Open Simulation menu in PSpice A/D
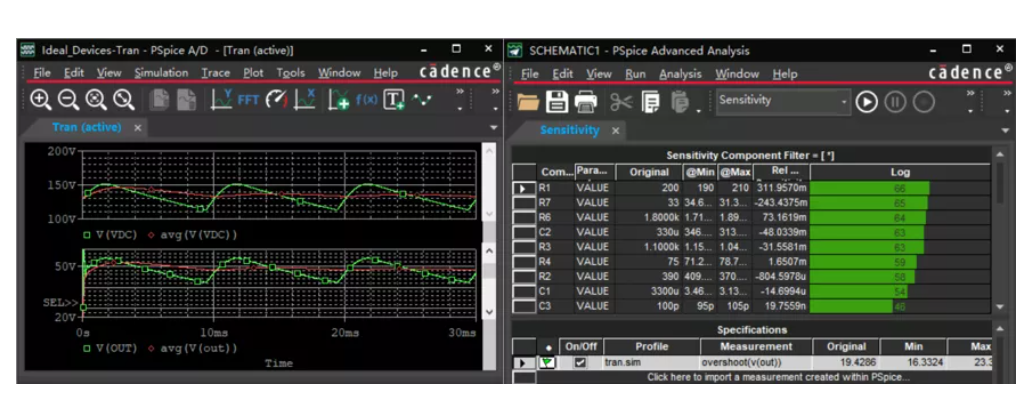Viewport: 1027px width, 403px height. 161,73
